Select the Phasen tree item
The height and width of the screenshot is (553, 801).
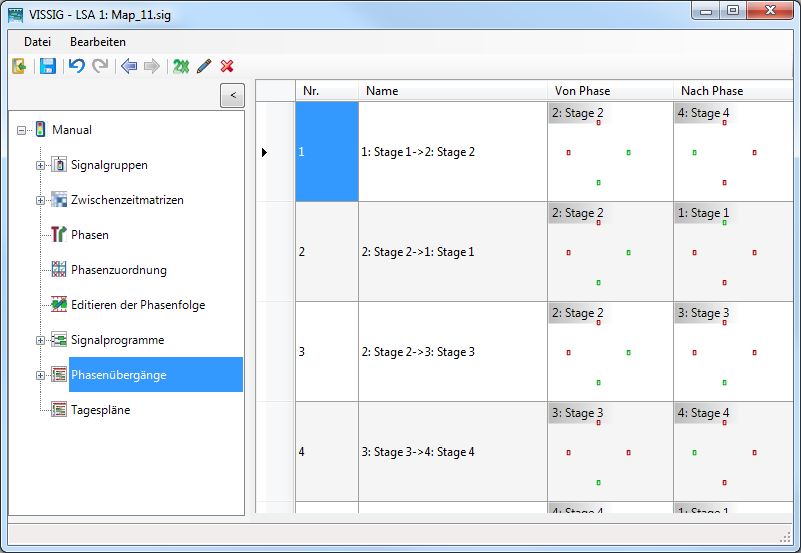90,235
